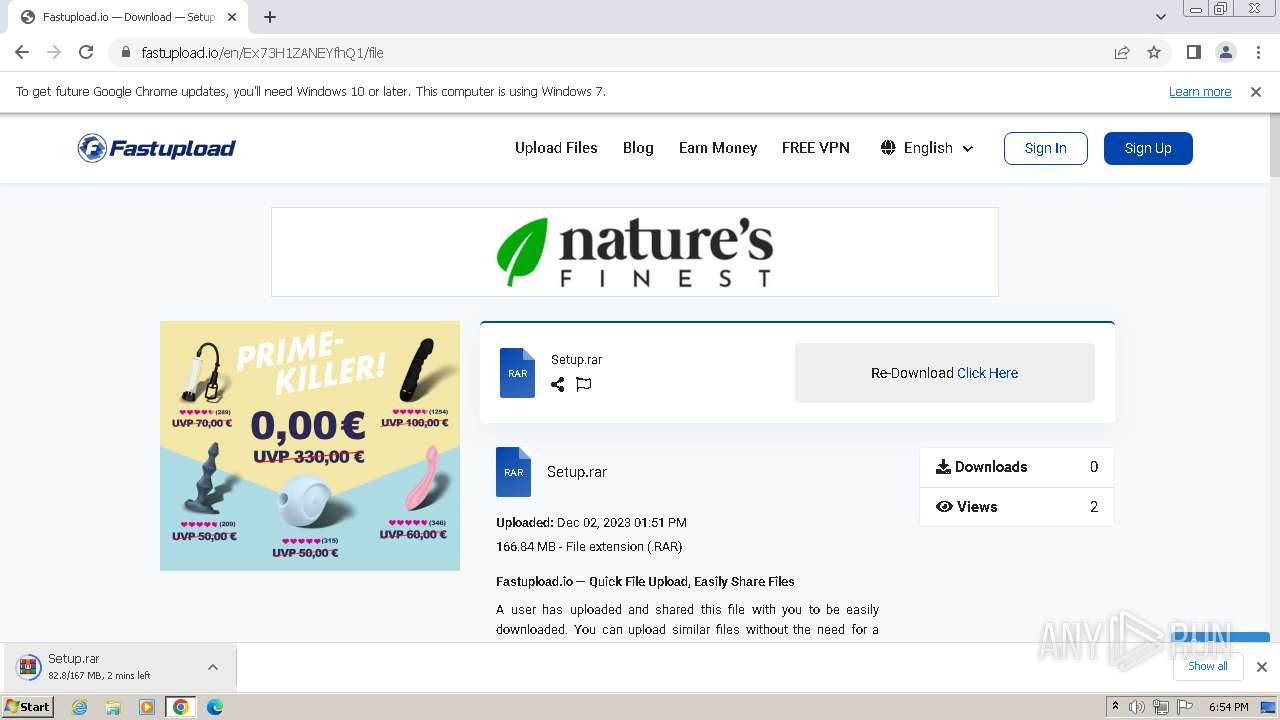The width and height of the screenshot is (1280, 720).
Task: Open the Windows Start menu
Action: (x=28, y=706)
